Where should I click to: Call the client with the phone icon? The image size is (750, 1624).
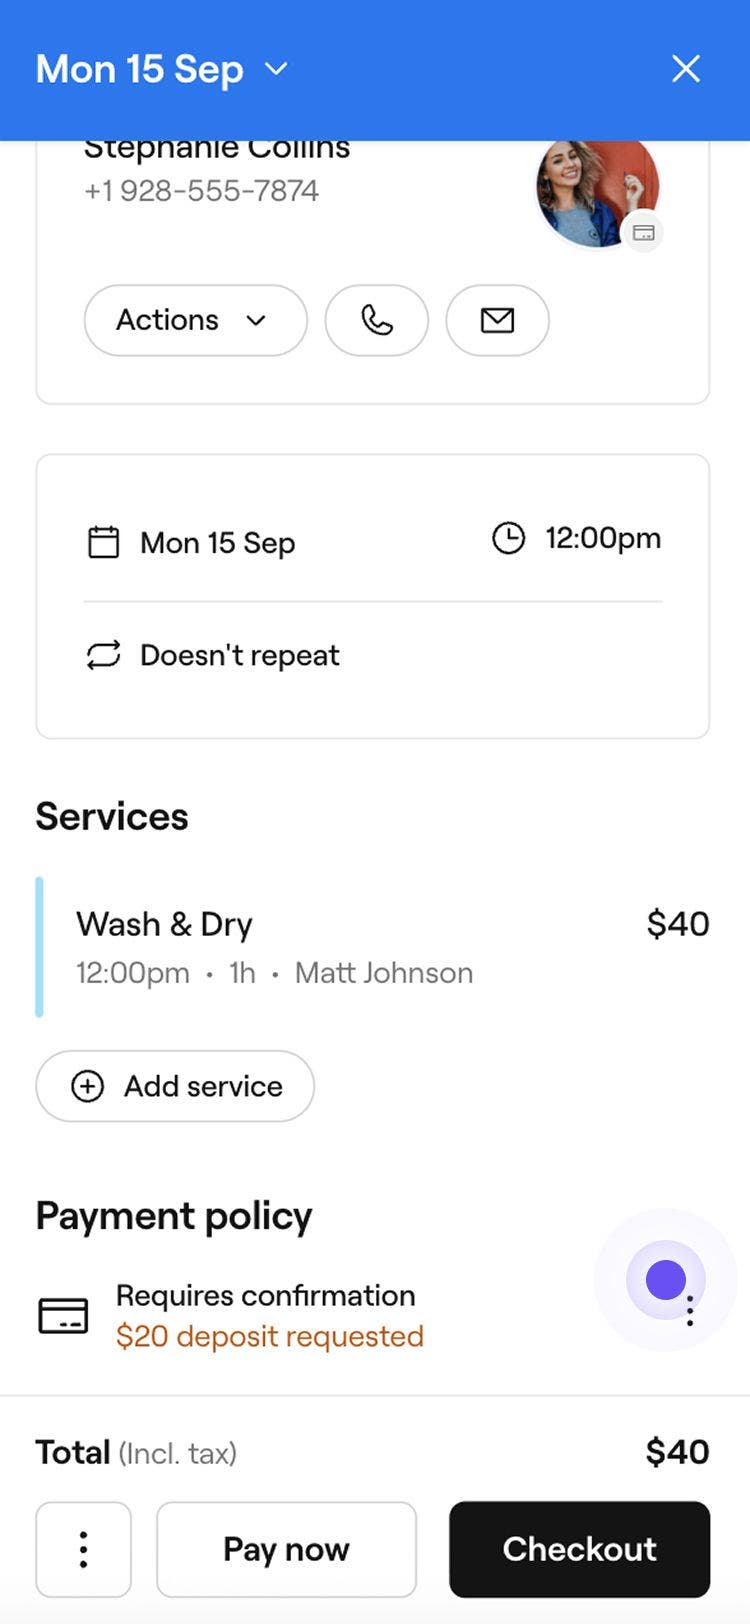(x=376, y=321)
